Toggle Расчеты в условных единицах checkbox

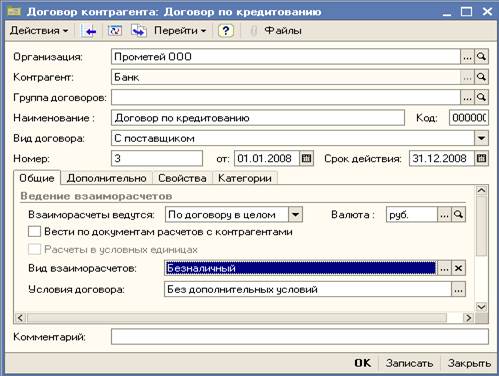coord(34,249)
